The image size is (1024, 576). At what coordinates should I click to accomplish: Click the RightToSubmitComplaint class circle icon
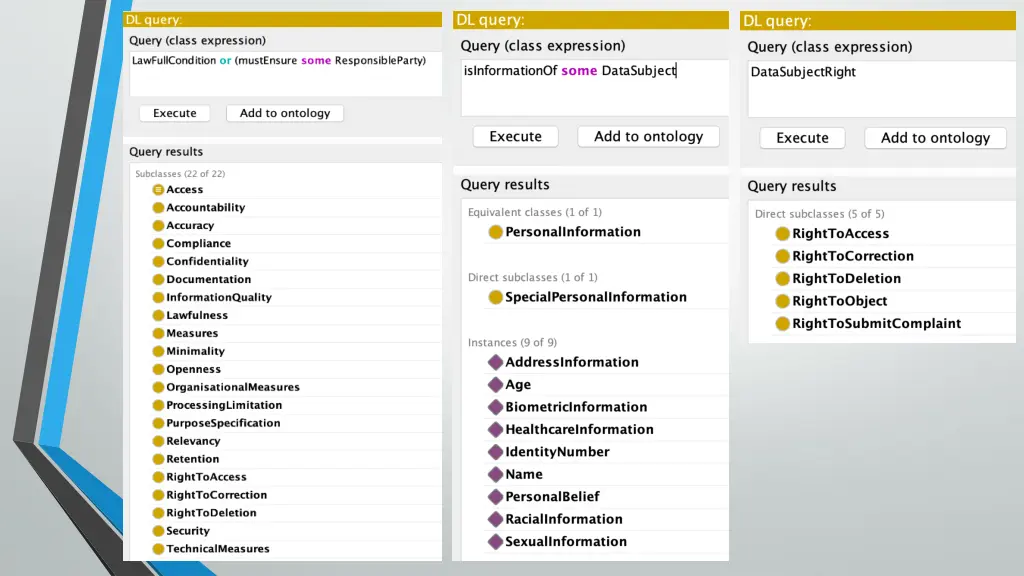tap(782, 323)
